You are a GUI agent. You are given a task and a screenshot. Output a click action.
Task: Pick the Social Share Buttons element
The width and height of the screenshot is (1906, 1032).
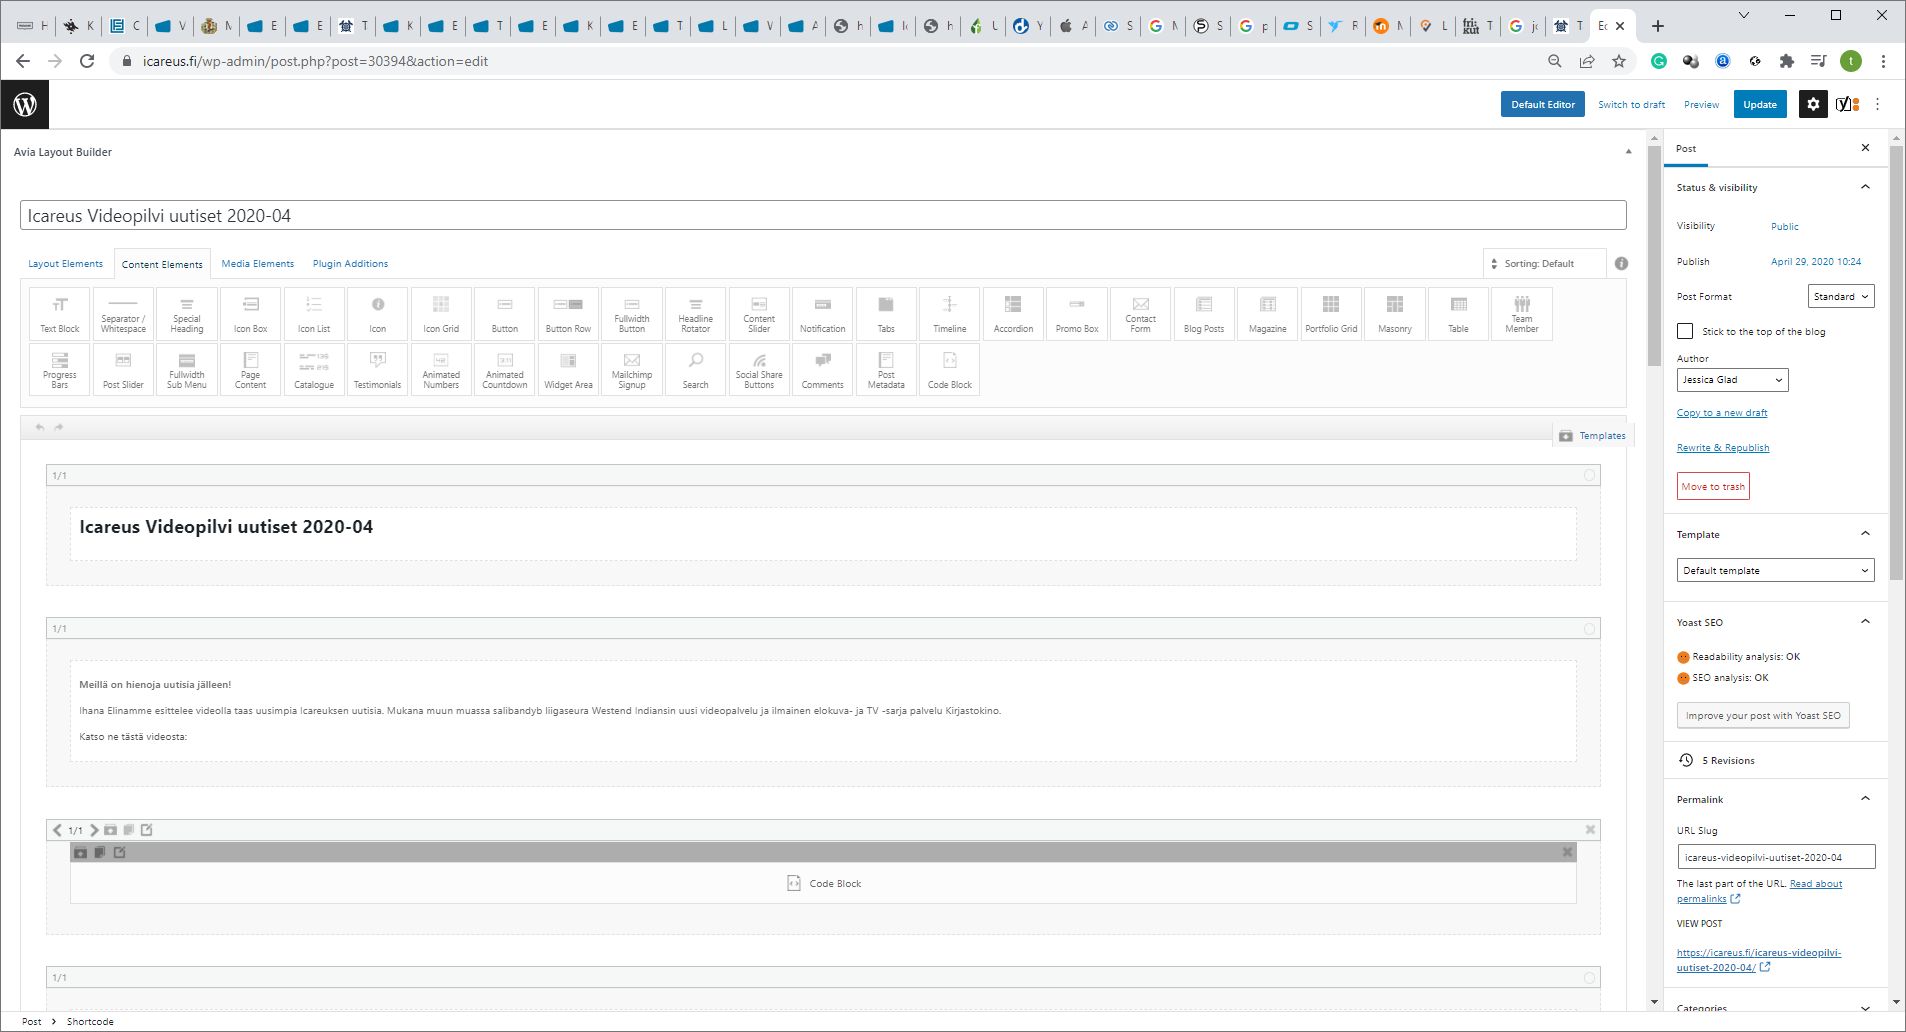tap(759, 370)
